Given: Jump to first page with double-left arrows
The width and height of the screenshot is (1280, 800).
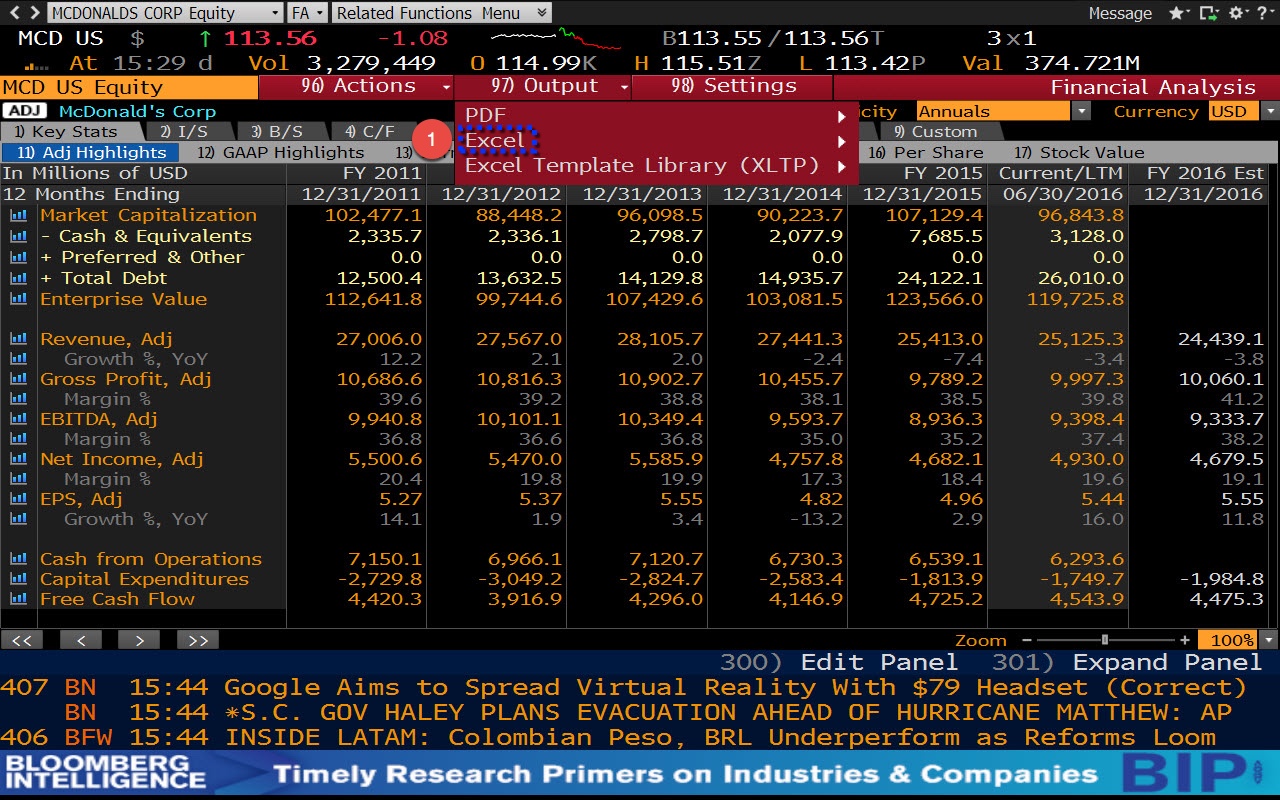Looking at the screenshot, I should [22, 639].
